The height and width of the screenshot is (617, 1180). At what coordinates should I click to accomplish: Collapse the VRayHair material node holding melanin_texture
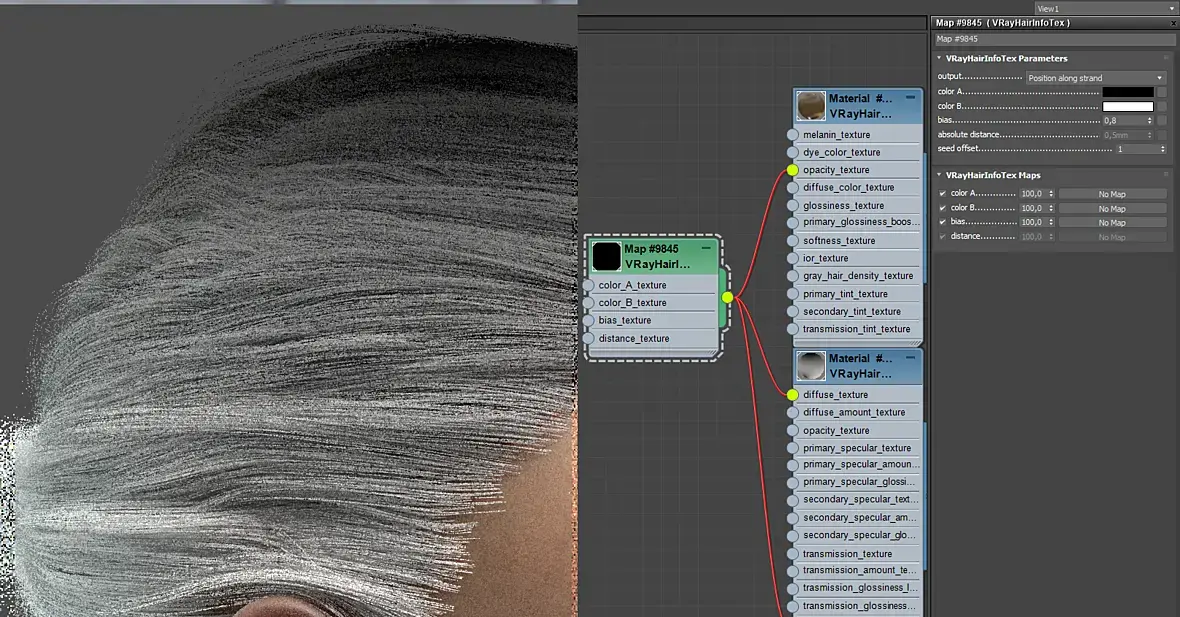pos(910,97)
